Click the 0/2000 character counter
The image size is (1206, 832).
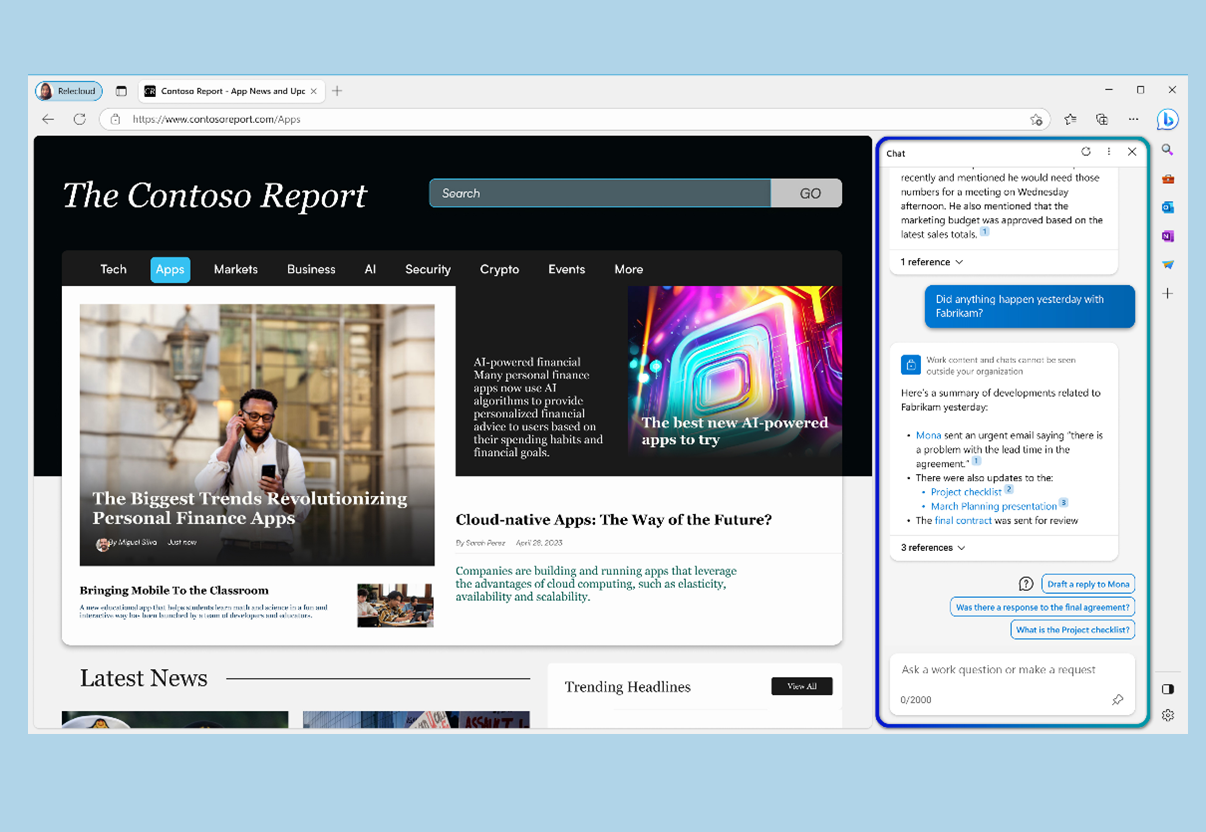(916, 700)
